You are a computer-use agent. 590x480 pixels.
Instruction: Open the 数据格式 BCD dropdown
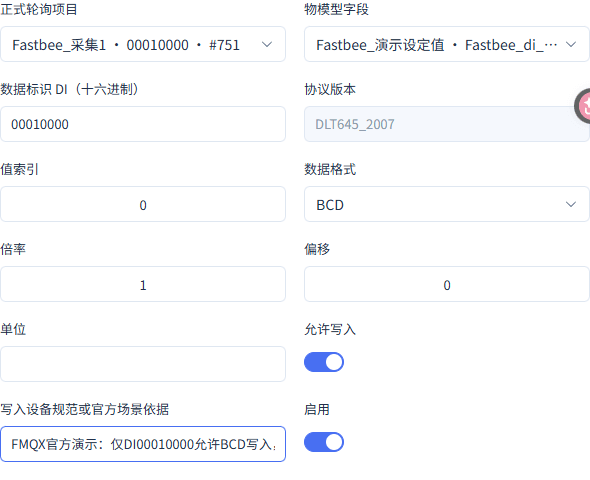point(447,204)
